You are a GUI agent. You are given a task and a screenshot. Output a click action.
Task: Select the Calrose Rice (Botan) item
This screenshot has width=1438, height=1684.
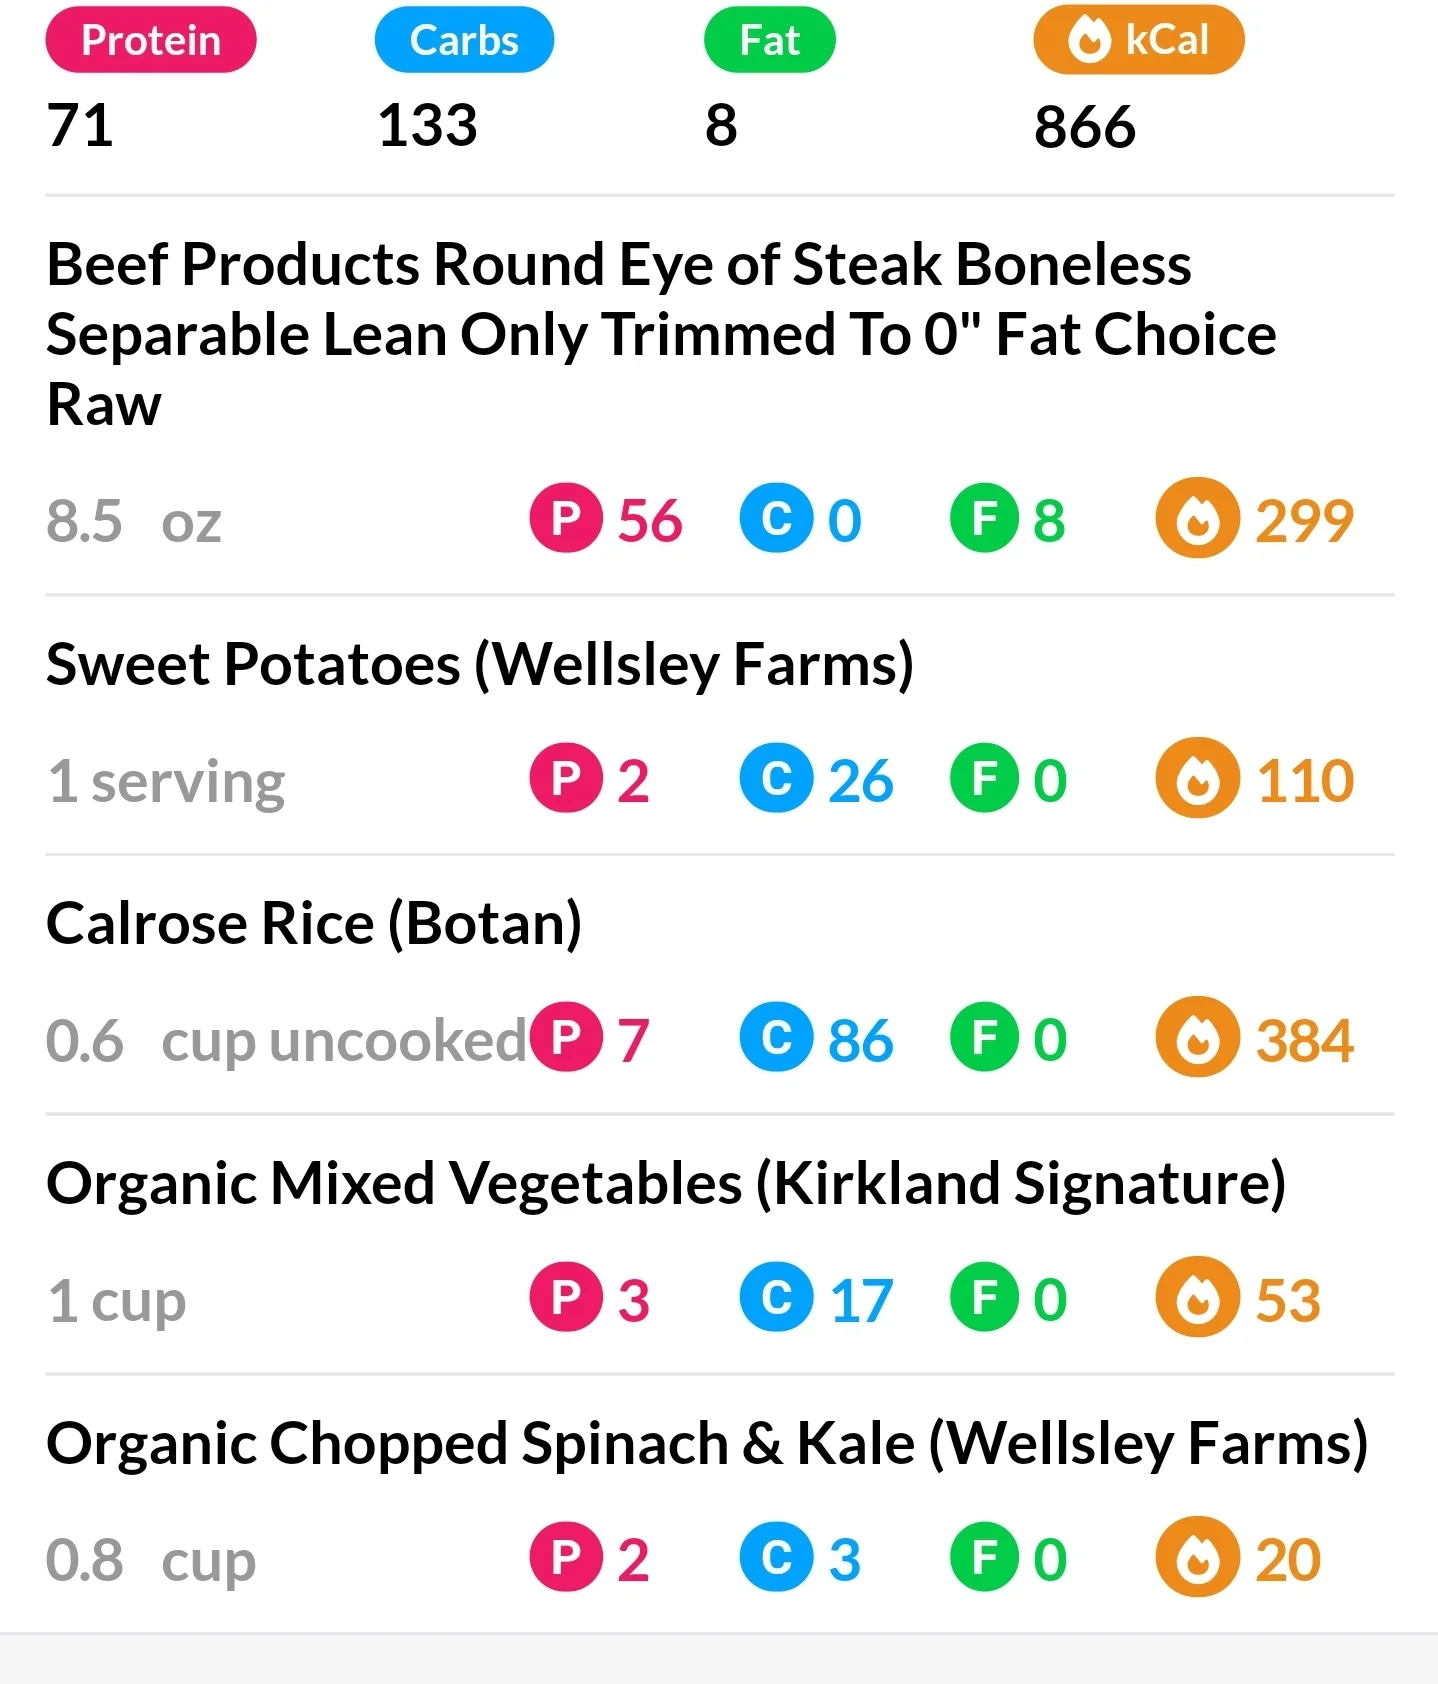(x=314, y=923)
